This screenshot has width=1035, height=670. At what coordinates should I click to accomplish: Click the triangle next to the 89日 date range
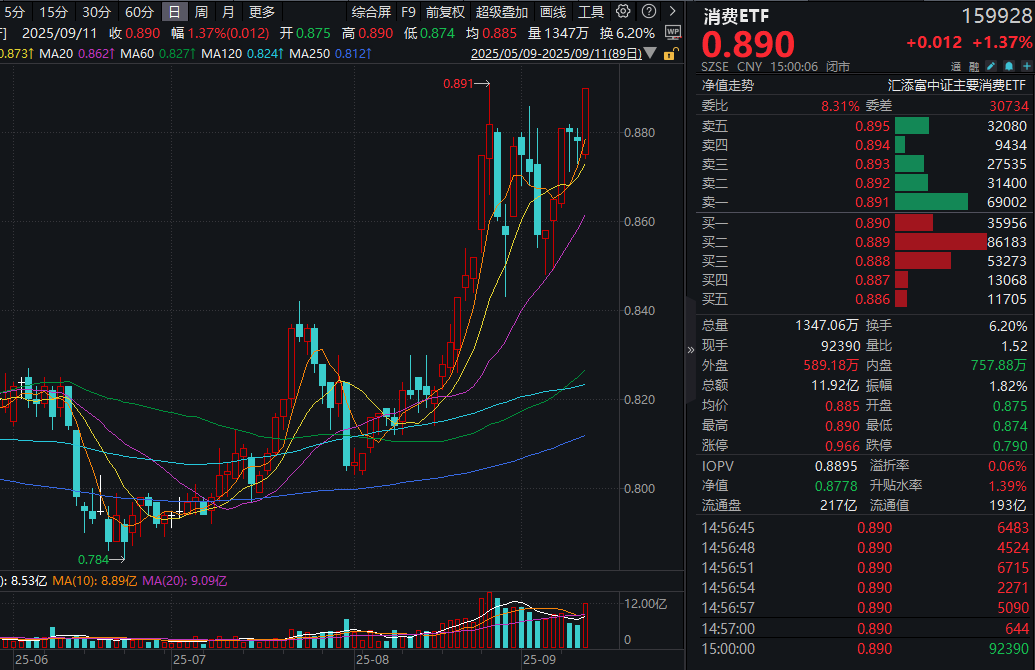pos(650,53)
